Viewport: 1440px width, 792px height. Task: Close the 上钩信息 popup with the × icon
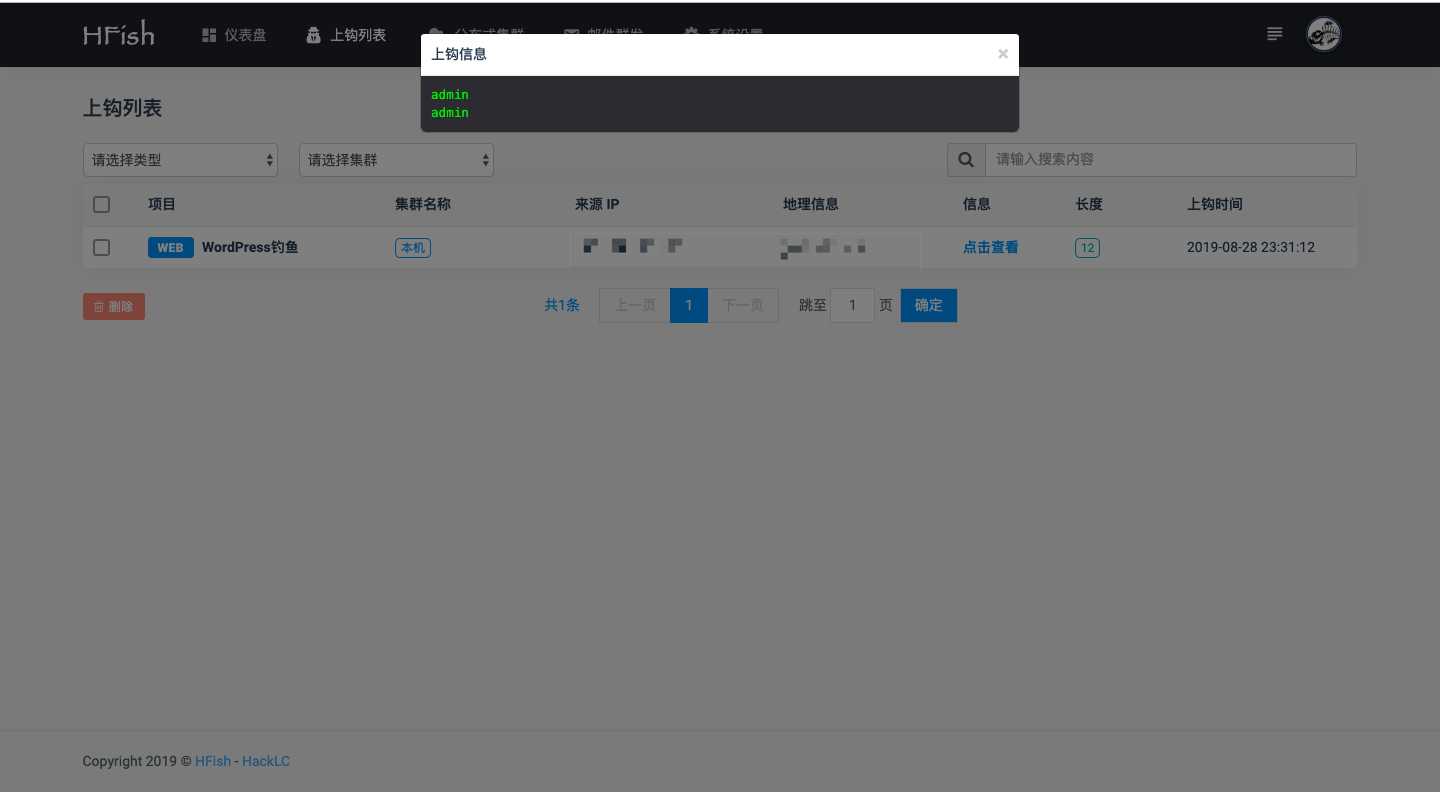pos(1003,54)
